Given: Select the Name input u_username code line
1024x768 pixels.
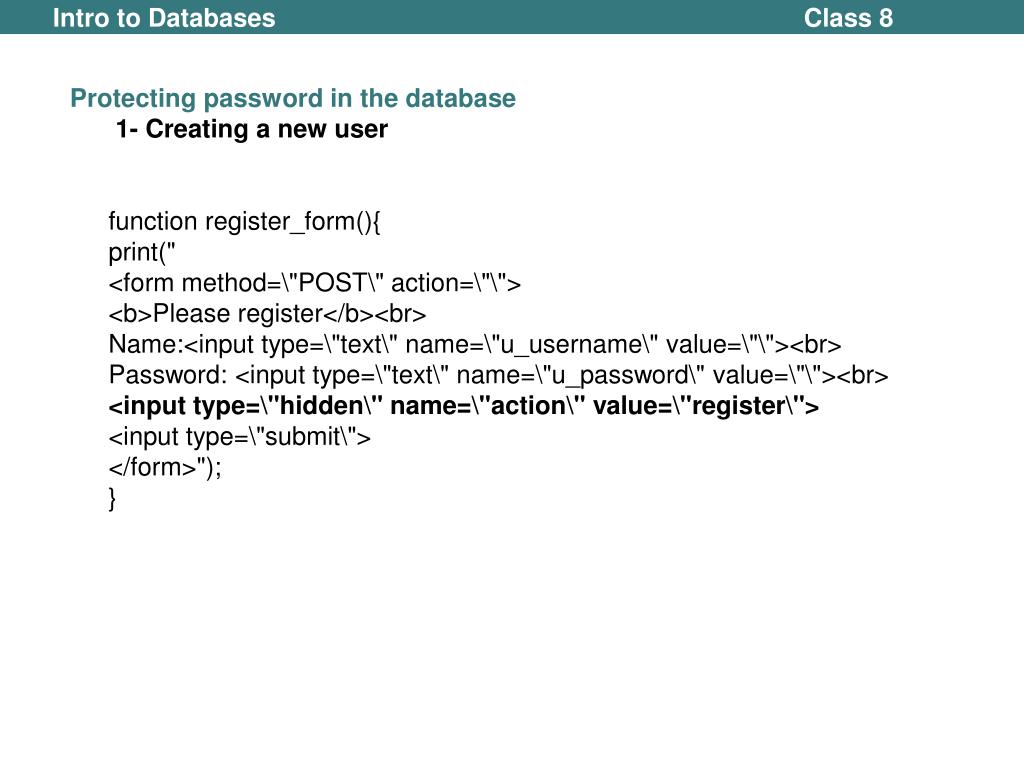Looking at the screenshot, I should pos(475,345).
